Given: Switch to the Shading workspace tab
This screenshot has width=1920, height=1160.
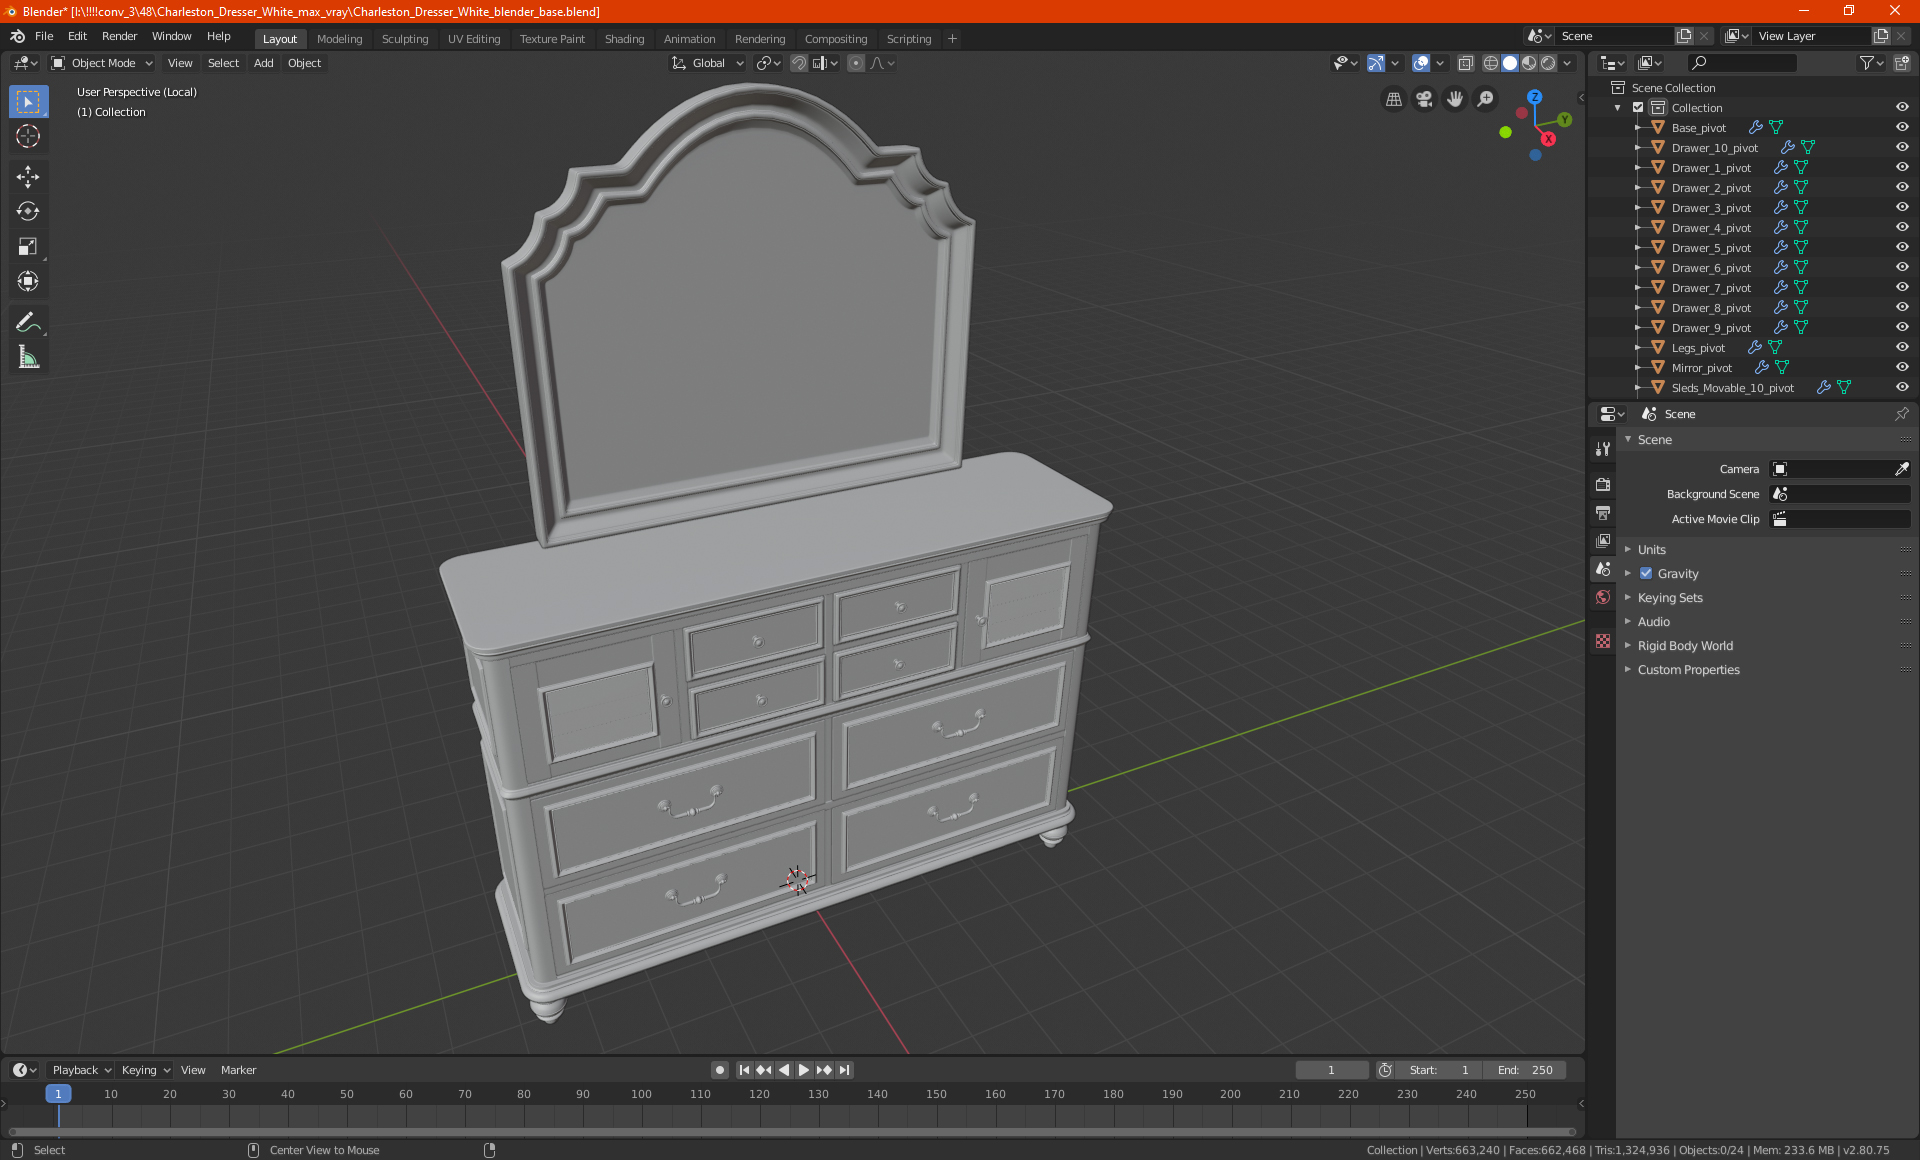Looking at the screenshot, I should click(x=624, y=39).
